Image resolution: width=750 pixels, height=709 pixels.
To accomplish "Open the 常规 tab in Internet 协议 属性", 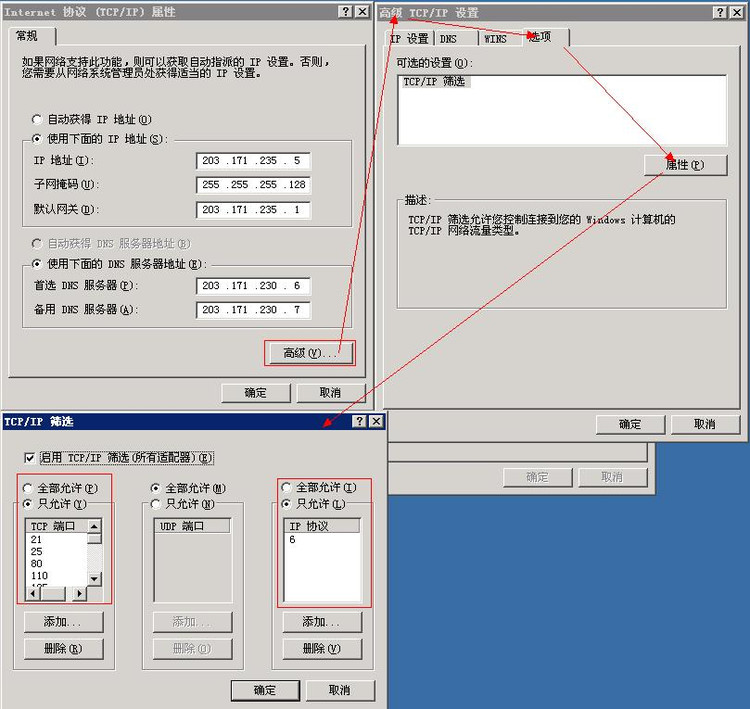I will pos(32,36).
